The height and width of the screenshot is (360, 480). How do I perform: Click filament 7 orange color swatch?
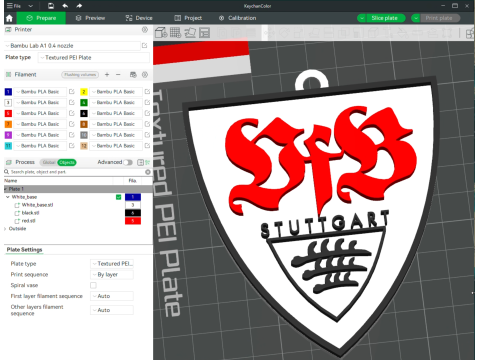[8, 124]
